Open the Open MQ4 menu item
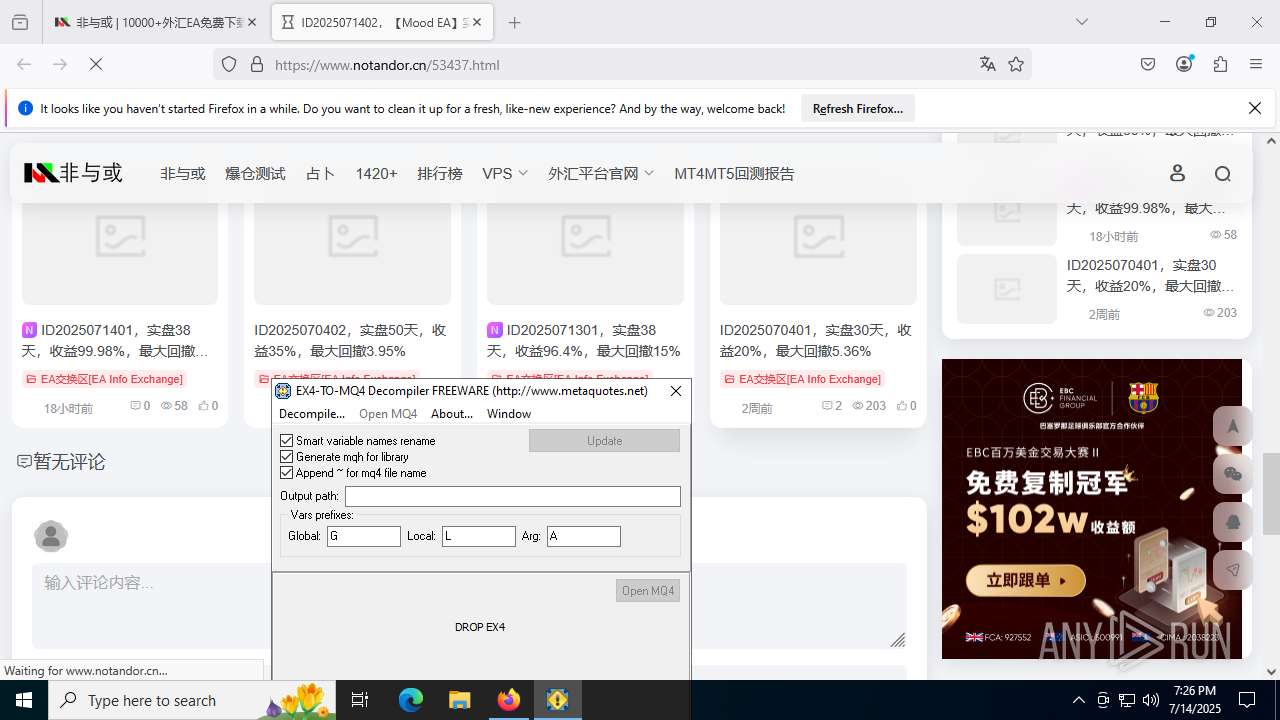Screen dimensions: 1280x720 coord(388,413)
